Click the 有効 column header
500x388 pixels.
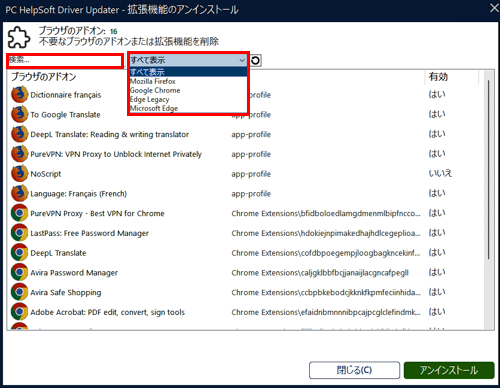click(x=438, y=77)
